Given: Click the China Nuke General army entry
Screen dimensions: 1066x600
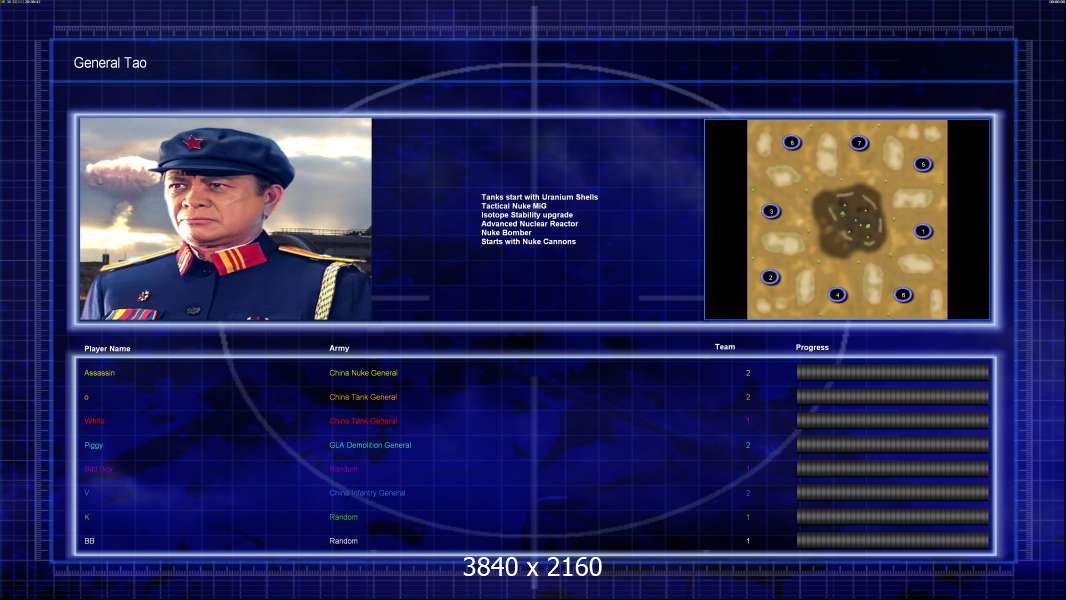Looking at the screenshot, I should 364,373.
